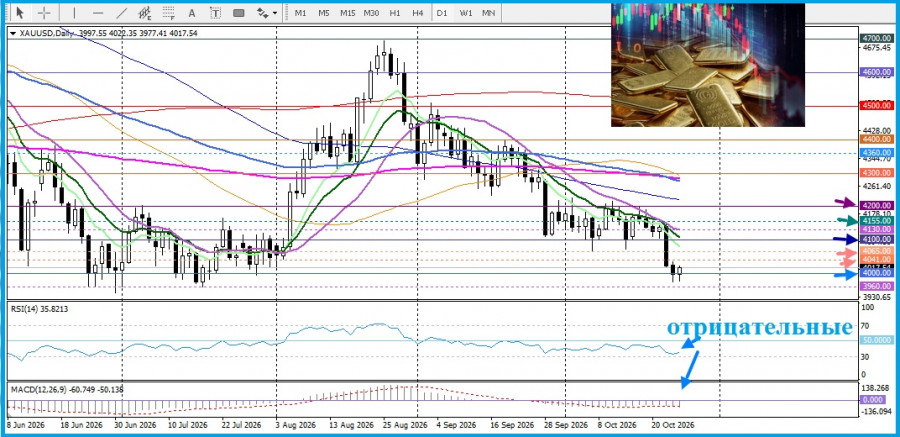Click the blue 4360.00 price label

[876, 153]
